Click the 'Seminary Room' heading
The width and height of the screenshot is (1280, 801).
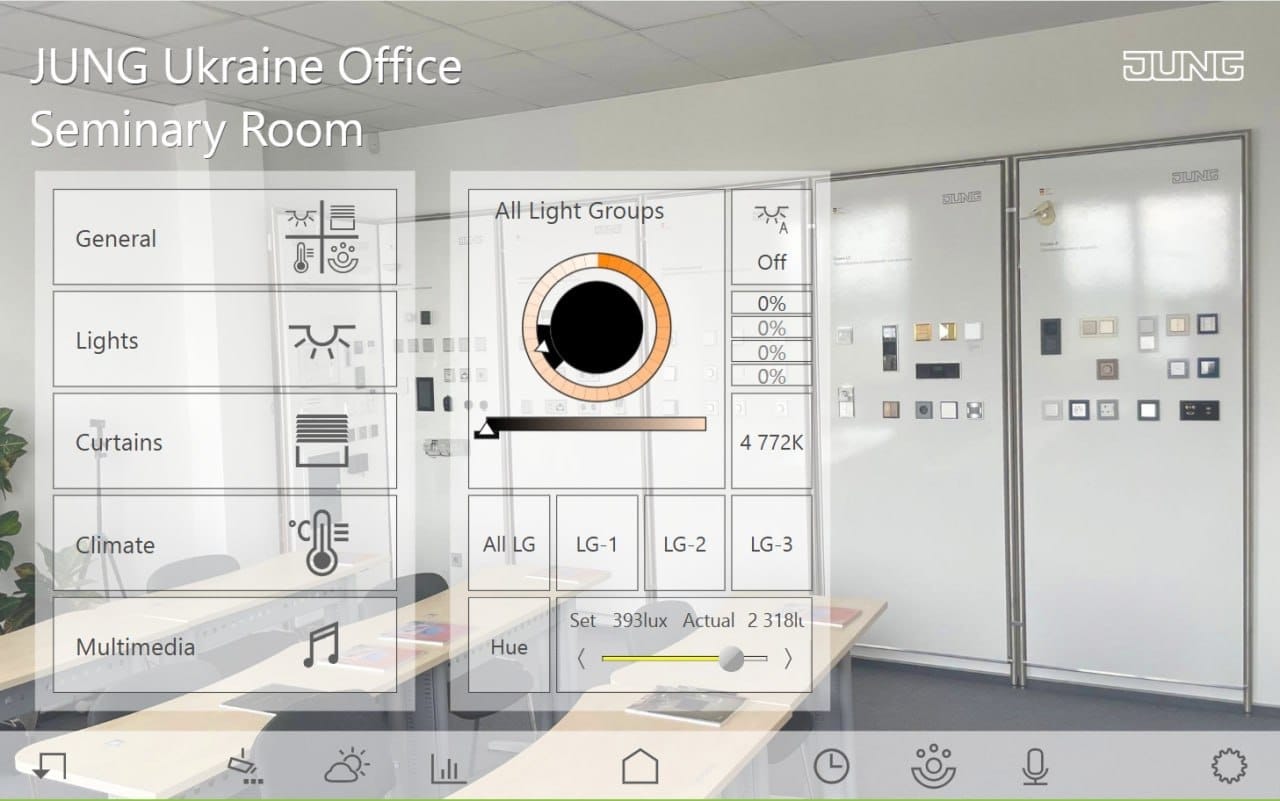[x=197, y=131]
